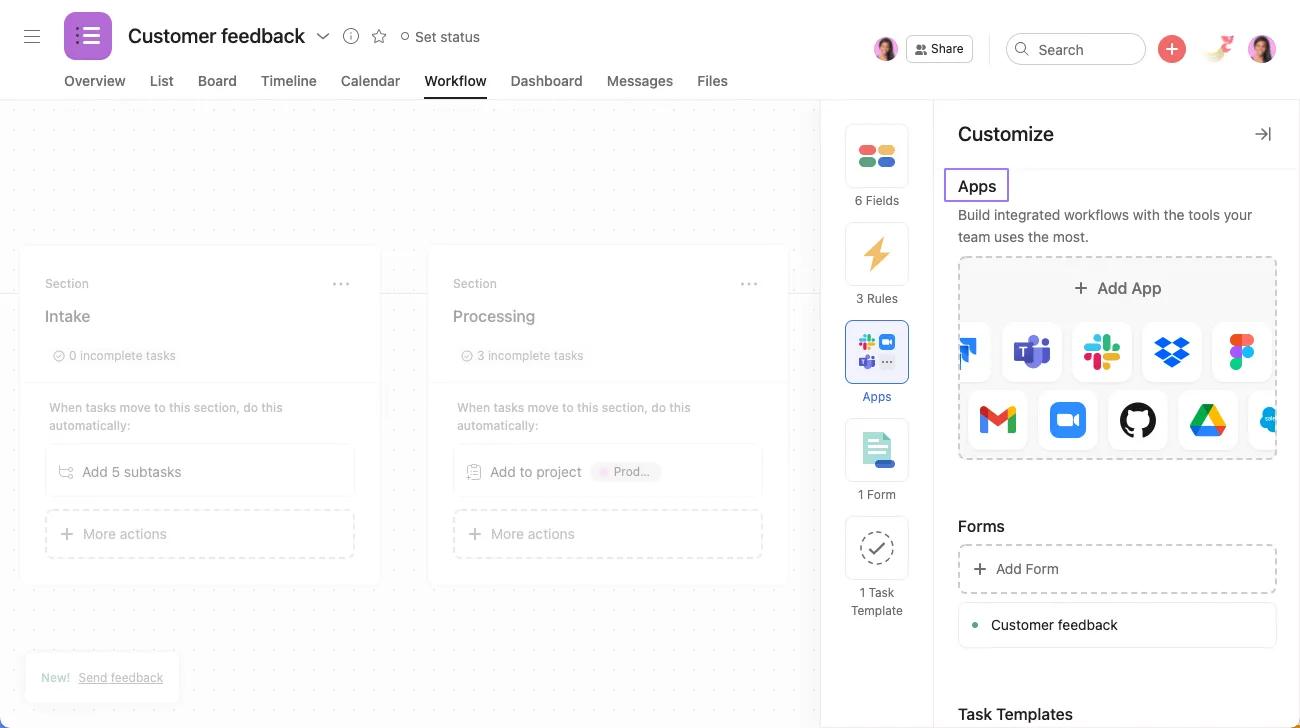This screenshot has width=1300, height=728.
Task: Star the Customer feedback project
Action: 379,36
